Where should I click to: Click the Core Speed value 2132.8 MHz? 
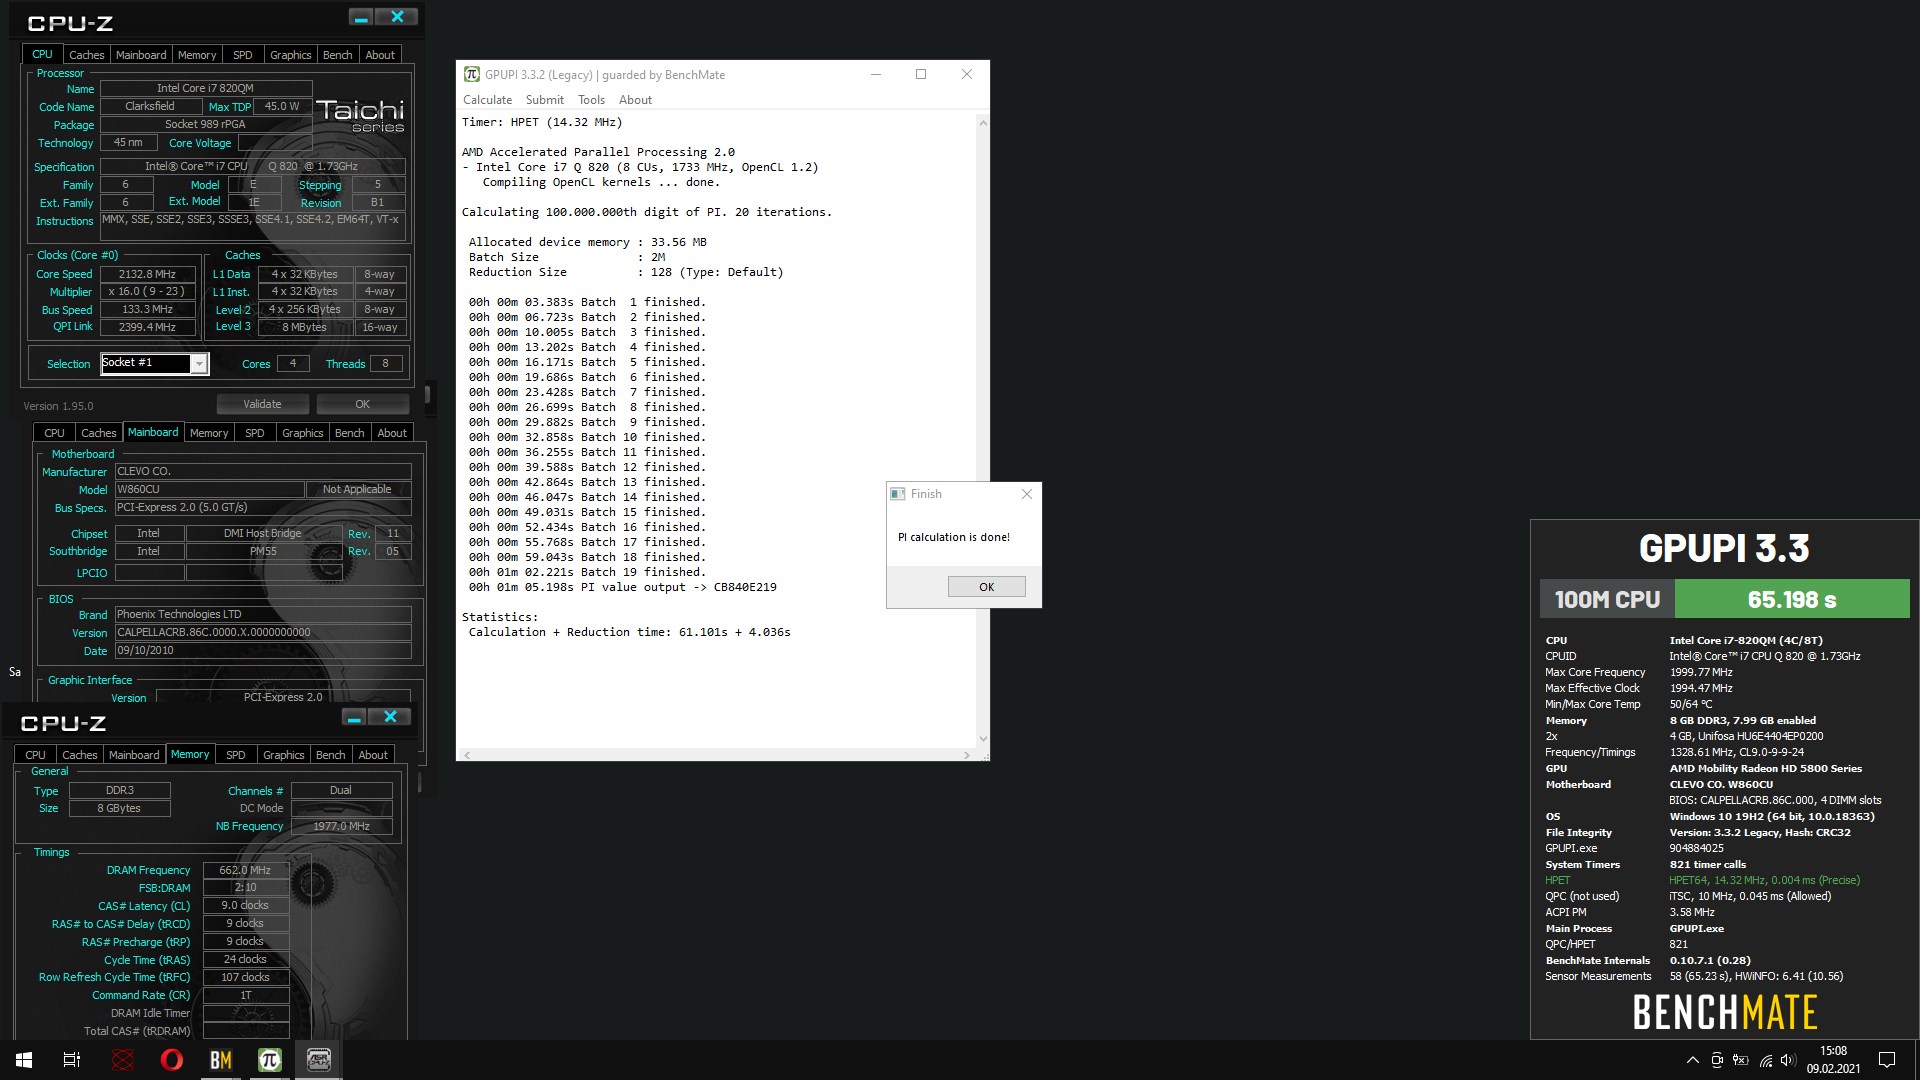(x=147, y=274)
